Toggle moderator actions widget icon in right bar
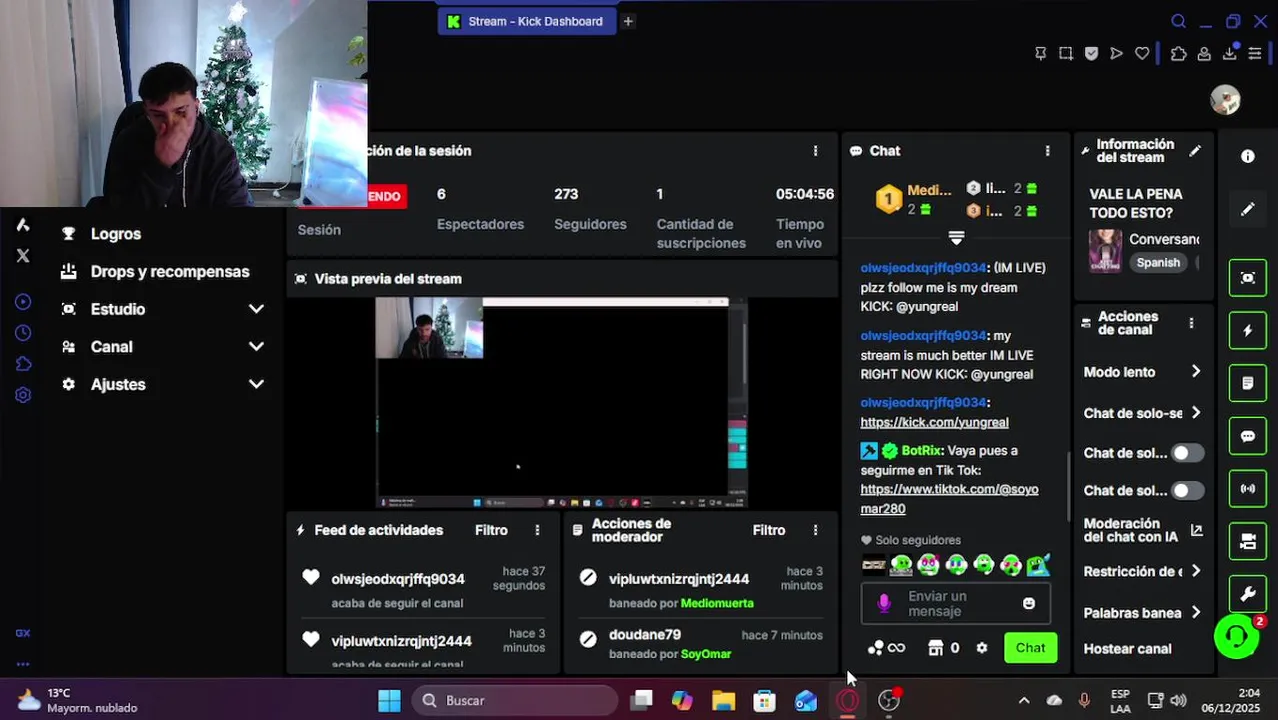This screenshot has height=720, width=1278. (x=1248, y=383)
